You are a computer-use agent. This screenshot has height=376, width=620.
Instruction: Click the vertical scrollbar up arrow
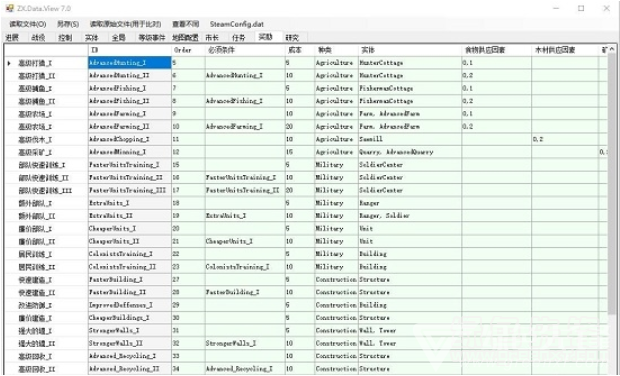(611, 49)
